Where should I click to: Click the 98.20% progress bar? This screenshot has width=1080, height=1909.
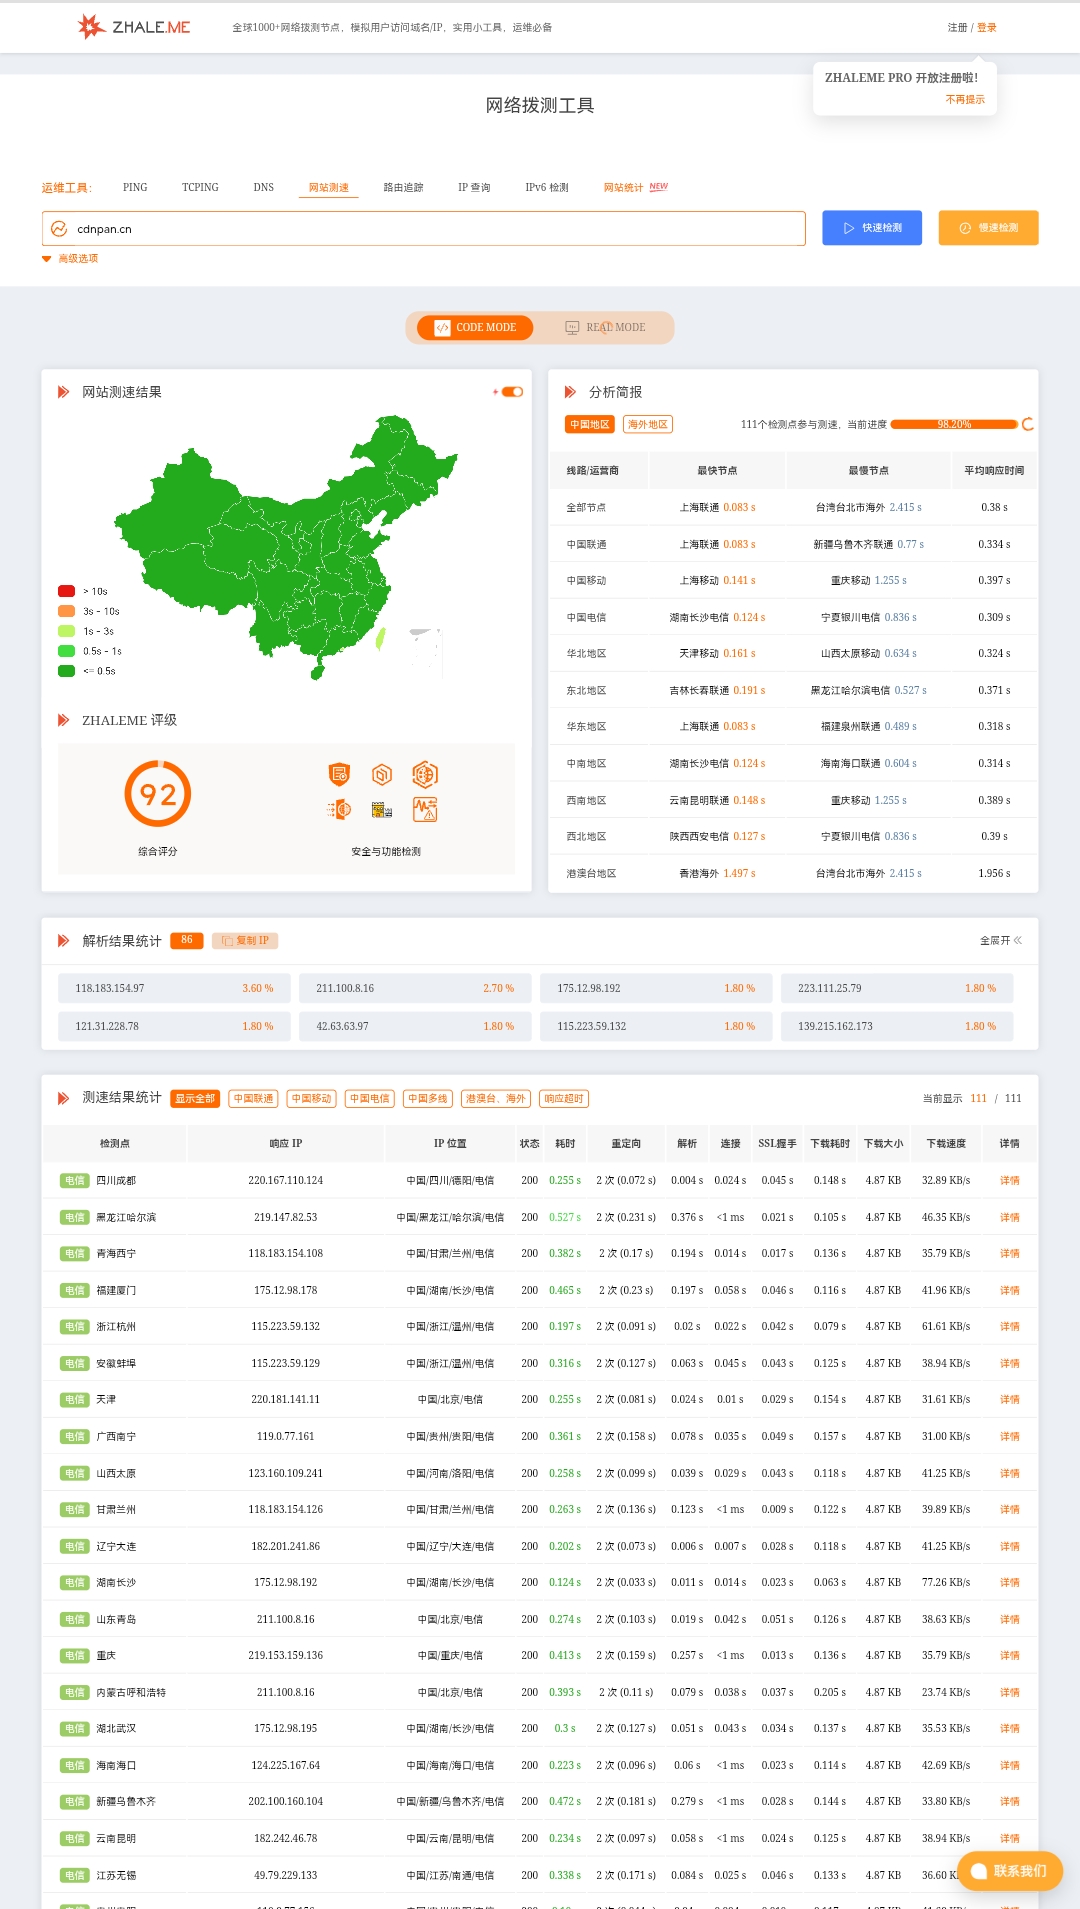coord(953,424)
